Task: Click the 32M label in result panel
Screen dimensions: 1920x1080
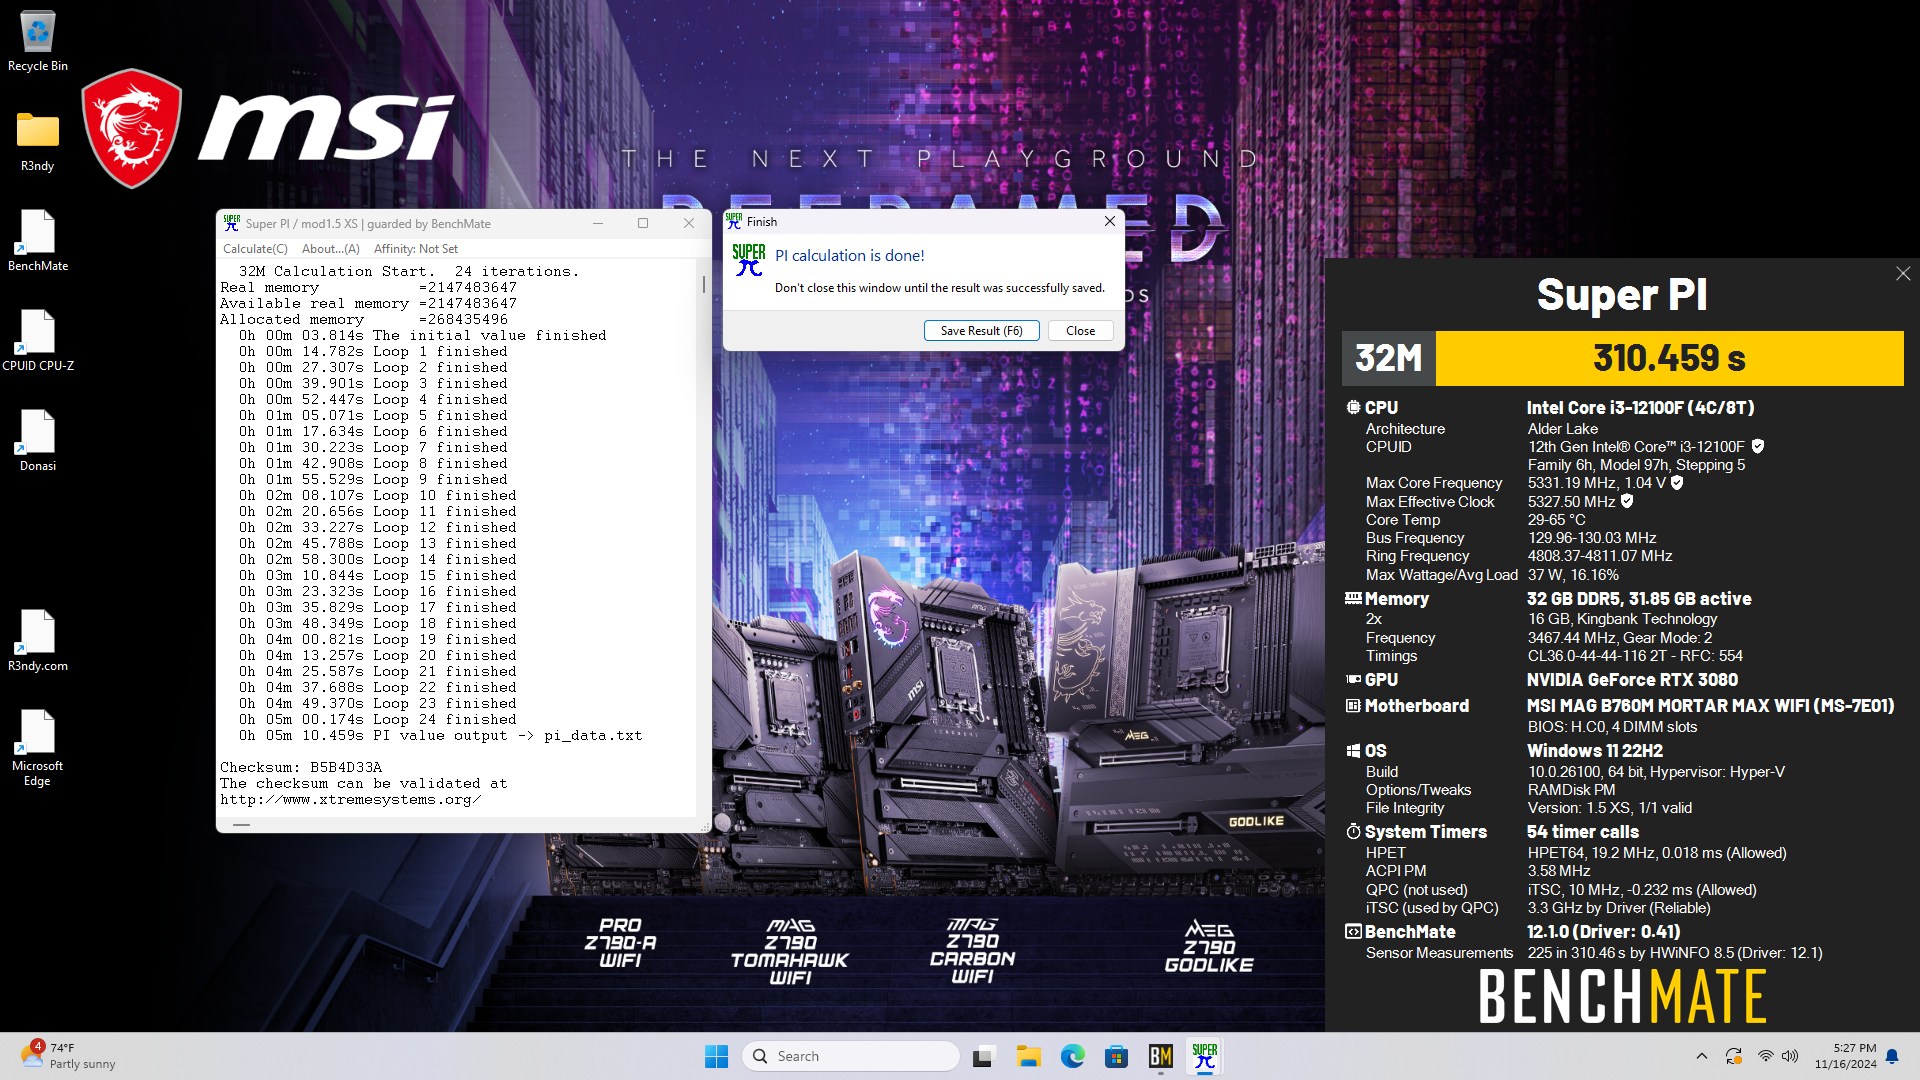Action: 1388,358
